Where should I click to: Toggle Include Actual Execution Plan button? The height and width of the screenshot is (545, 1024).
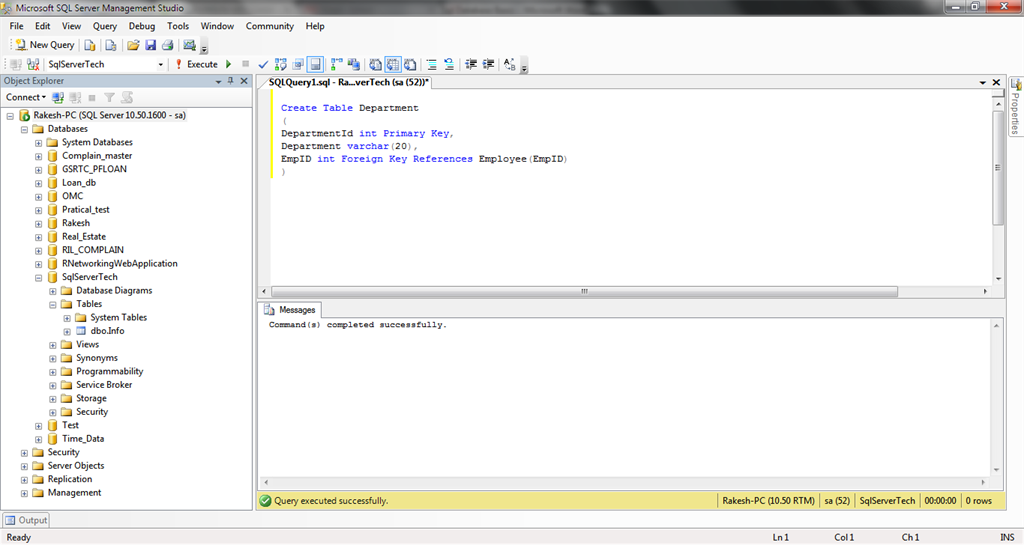(x=336, y=64)
